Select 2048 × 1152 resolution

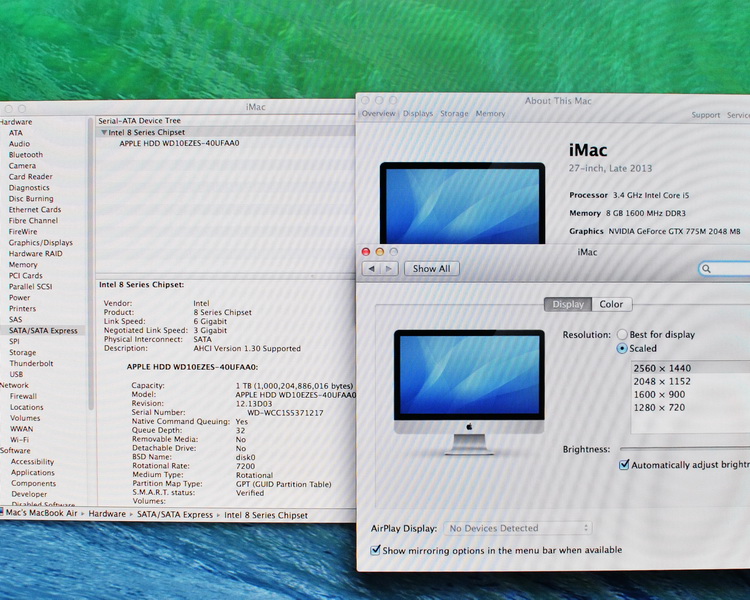662,381
